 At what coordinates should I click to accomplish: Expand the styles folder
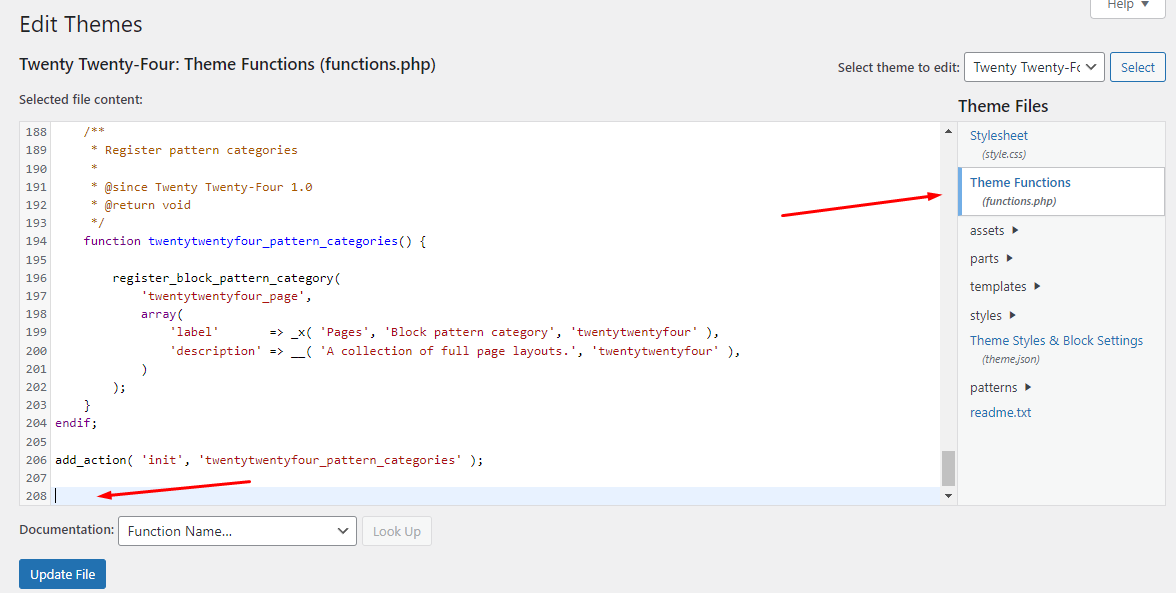[x=993, y=315]
